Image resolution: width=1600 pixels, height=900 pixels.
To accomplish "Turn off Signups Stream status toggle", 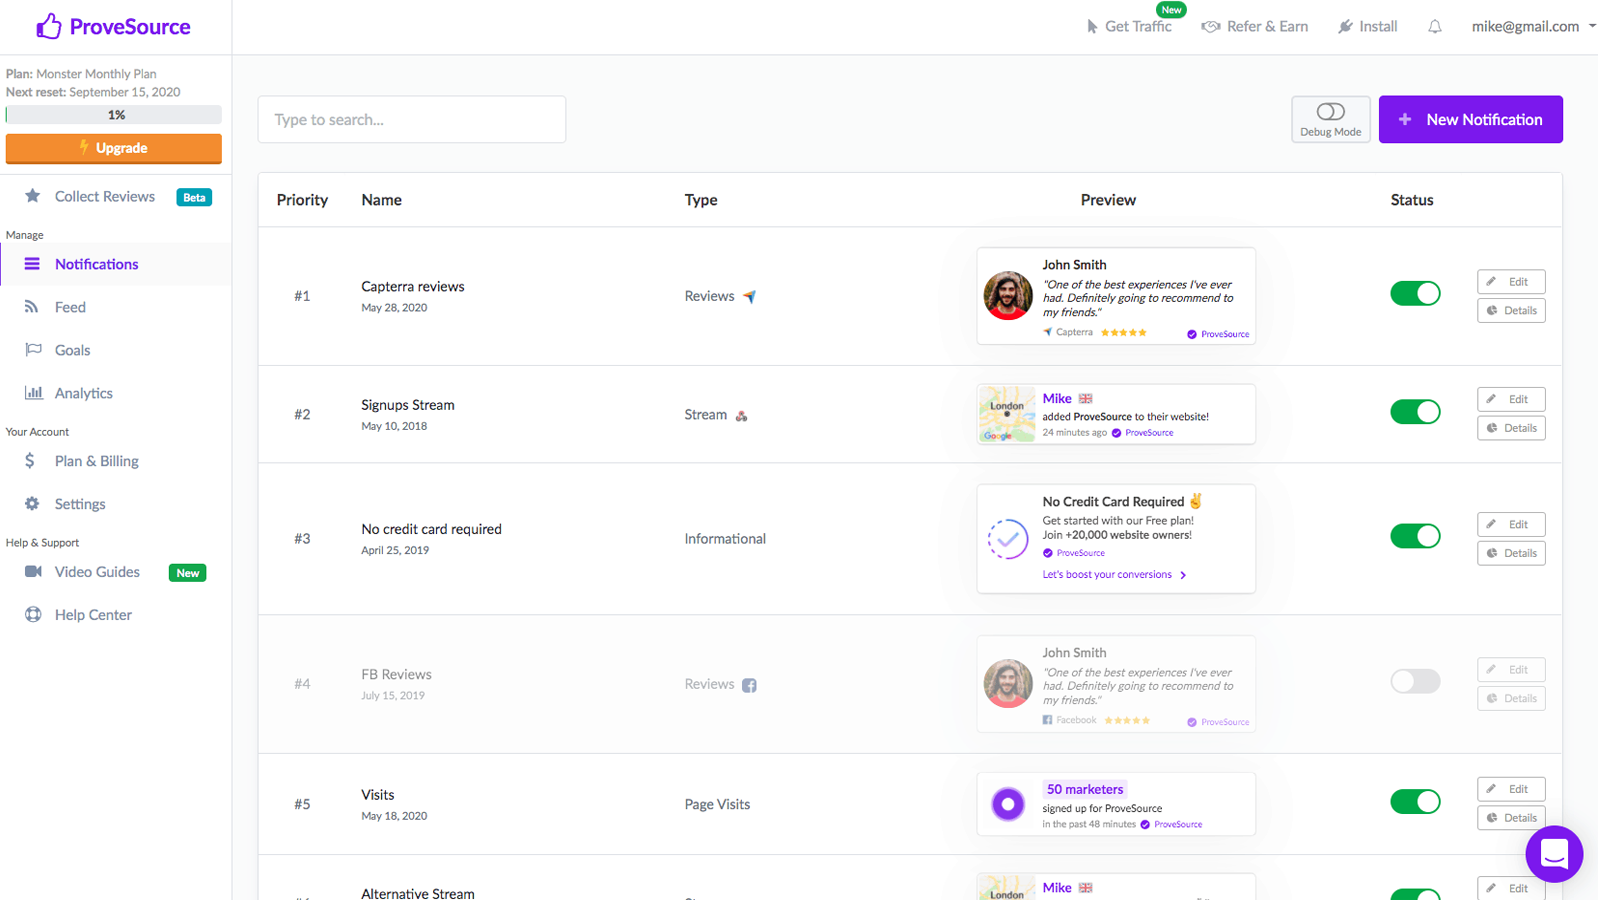I will [1415, 412].
